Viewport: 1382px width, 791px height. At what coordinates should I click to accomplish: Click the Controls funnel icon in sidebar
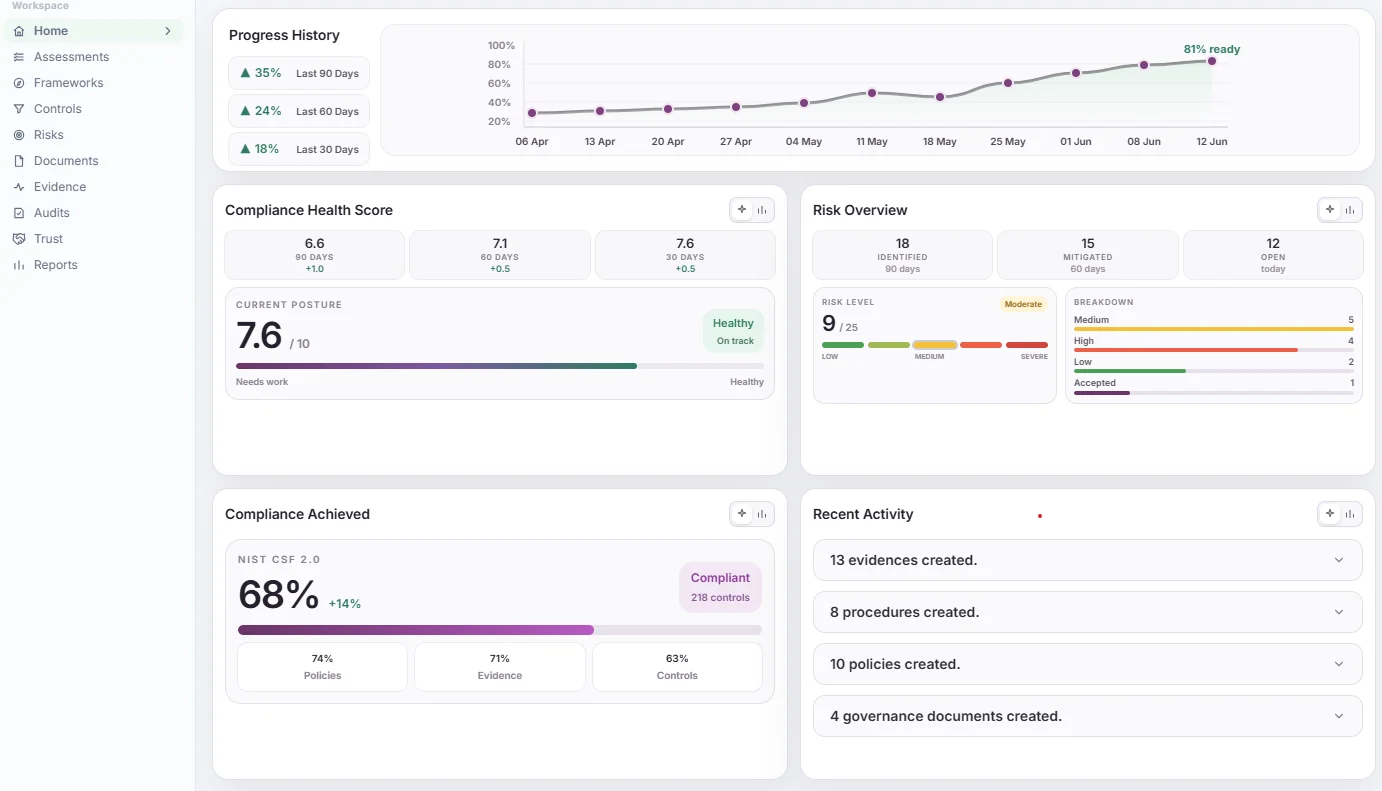[x=19, y=109]
